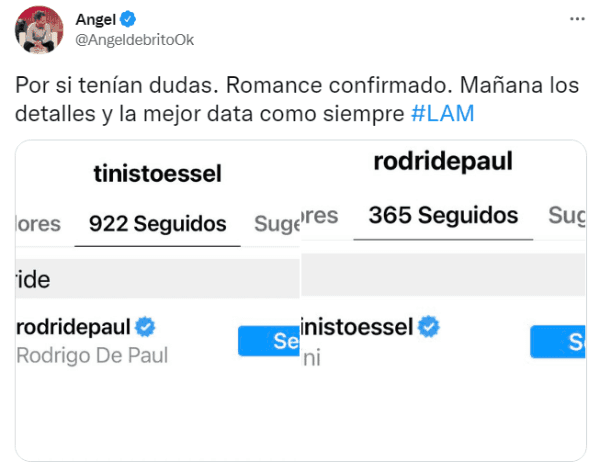
Task: Open the #LAM hashtag link
Action: pyautogui.click(x=442, y=114)
